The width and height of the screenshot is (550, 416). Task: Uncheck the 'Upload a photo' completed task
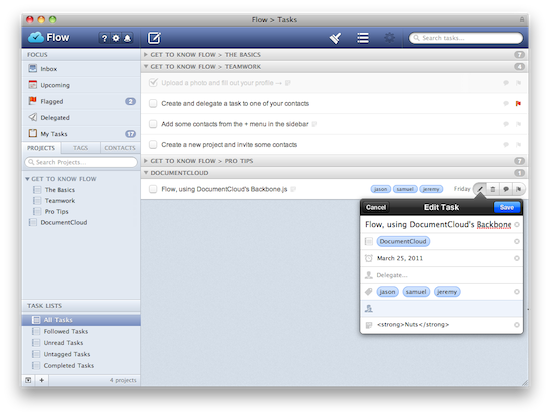(x=153, y=83)
